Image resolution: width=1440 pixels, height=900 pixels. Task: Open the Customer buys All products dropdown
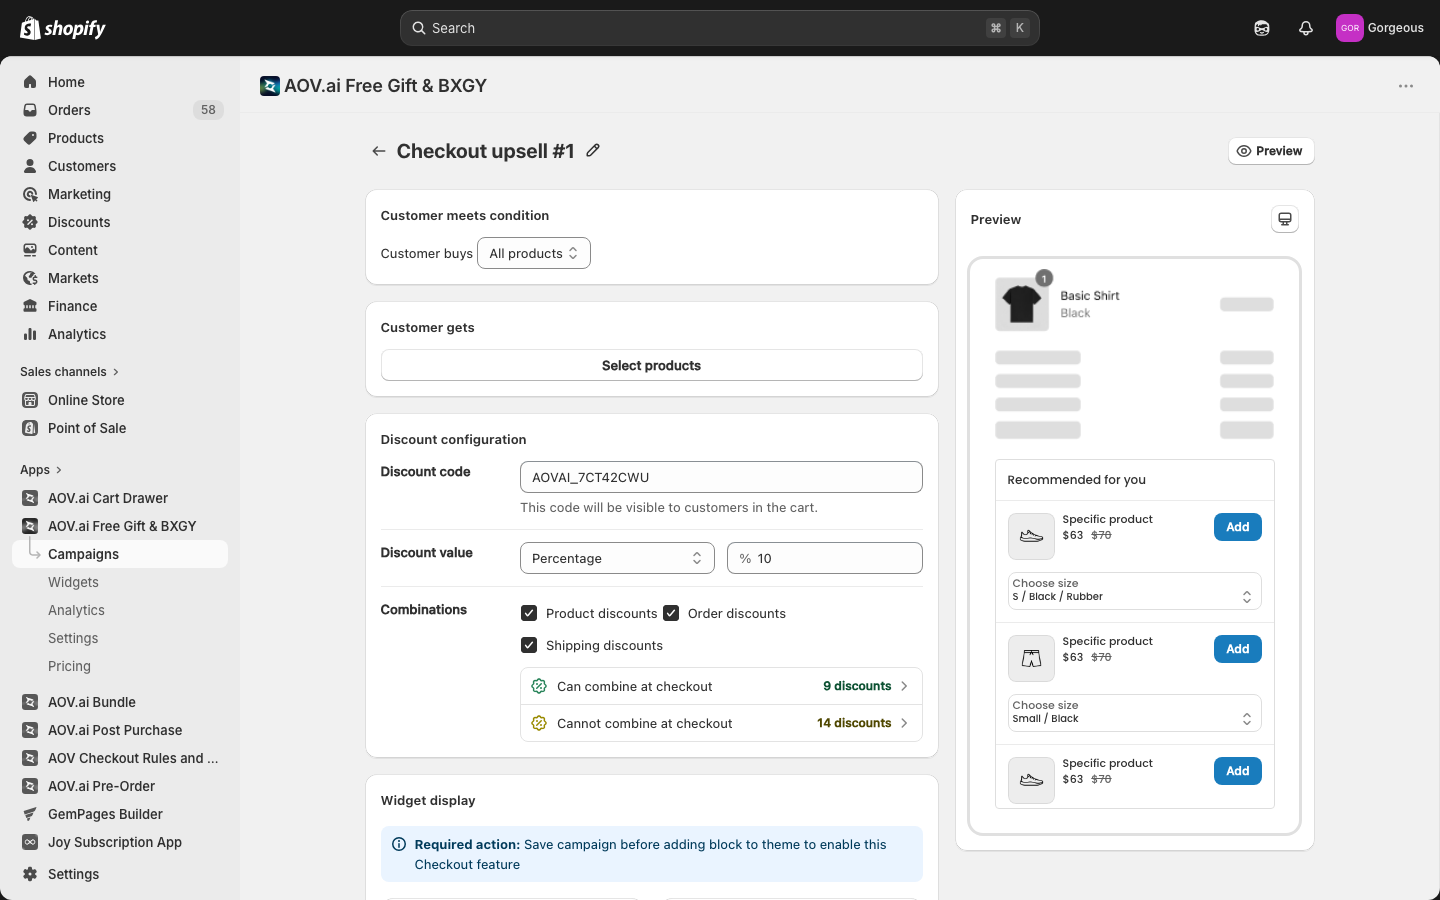[533, 253]
